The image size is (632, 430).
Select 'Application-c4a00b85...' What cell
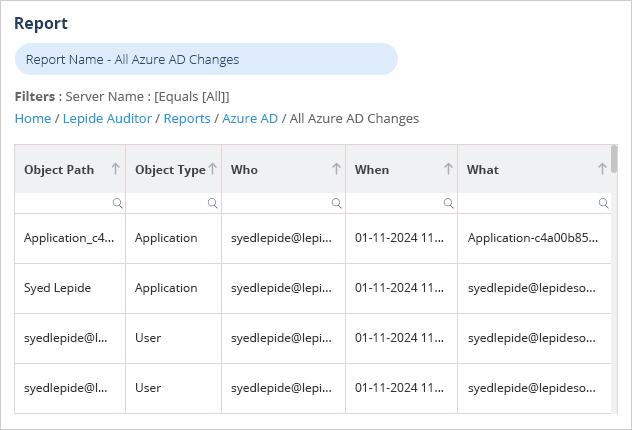(534, 239)
